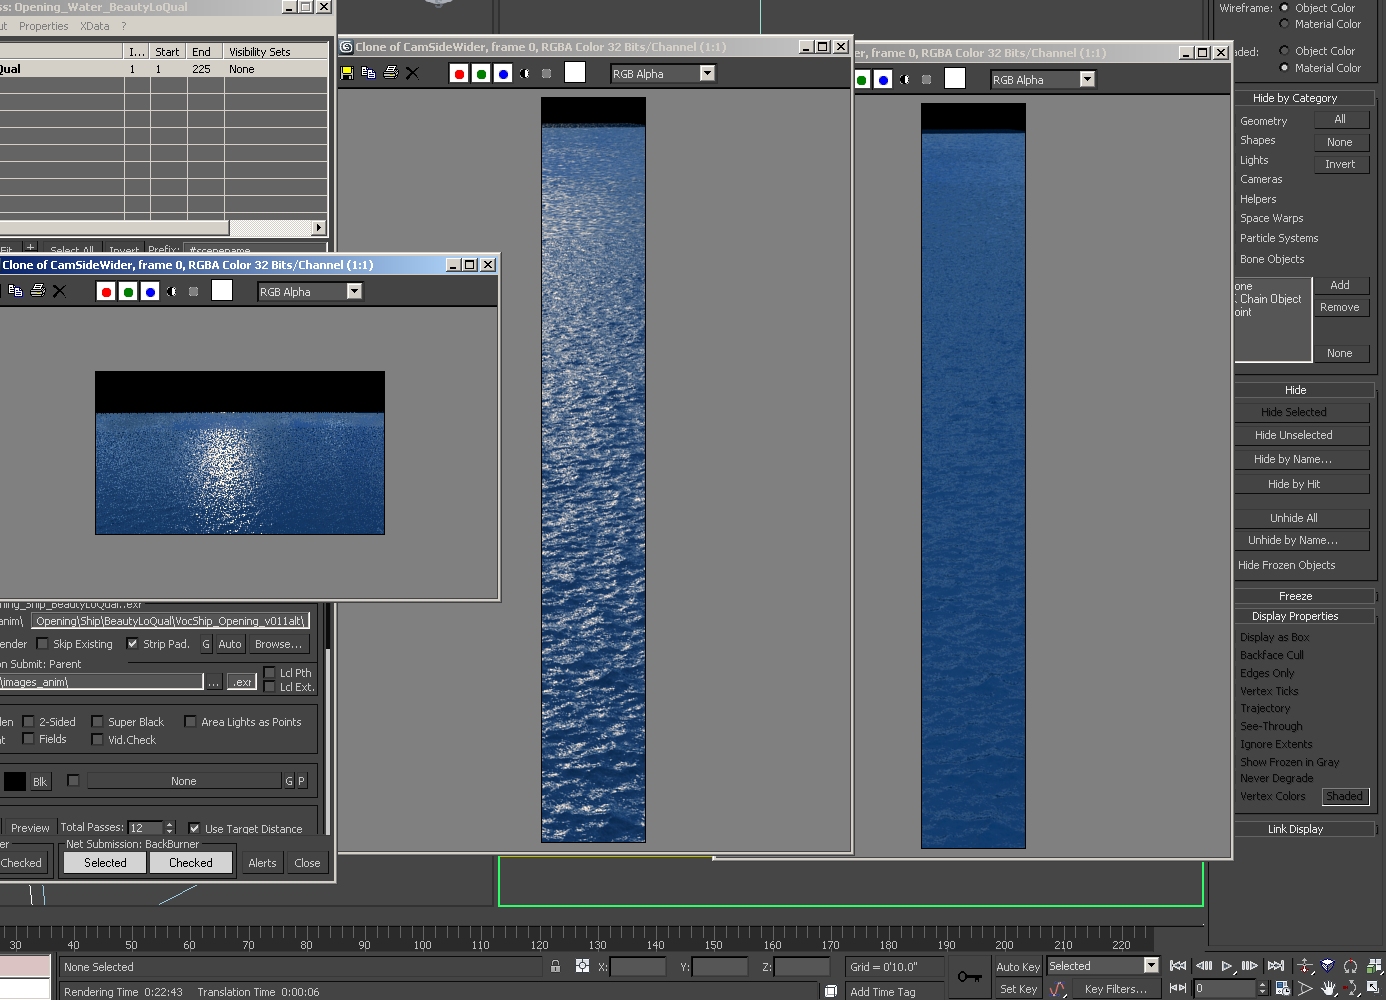Enable the Skip Existing checkbox

pos(43,644)
